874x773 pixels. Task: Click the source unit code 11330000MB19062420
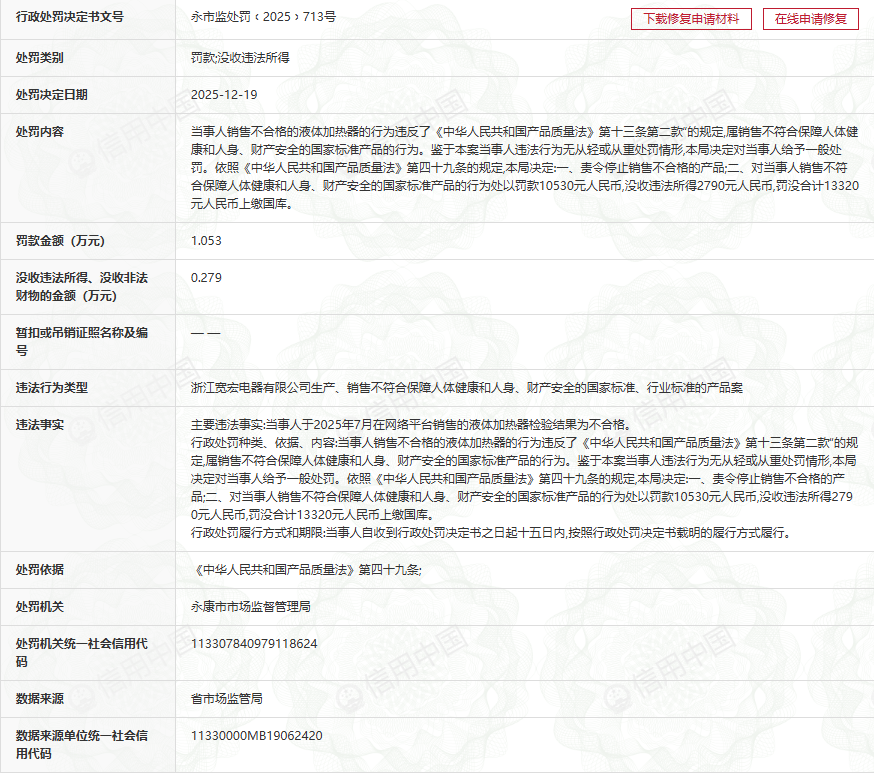(256, 735)
